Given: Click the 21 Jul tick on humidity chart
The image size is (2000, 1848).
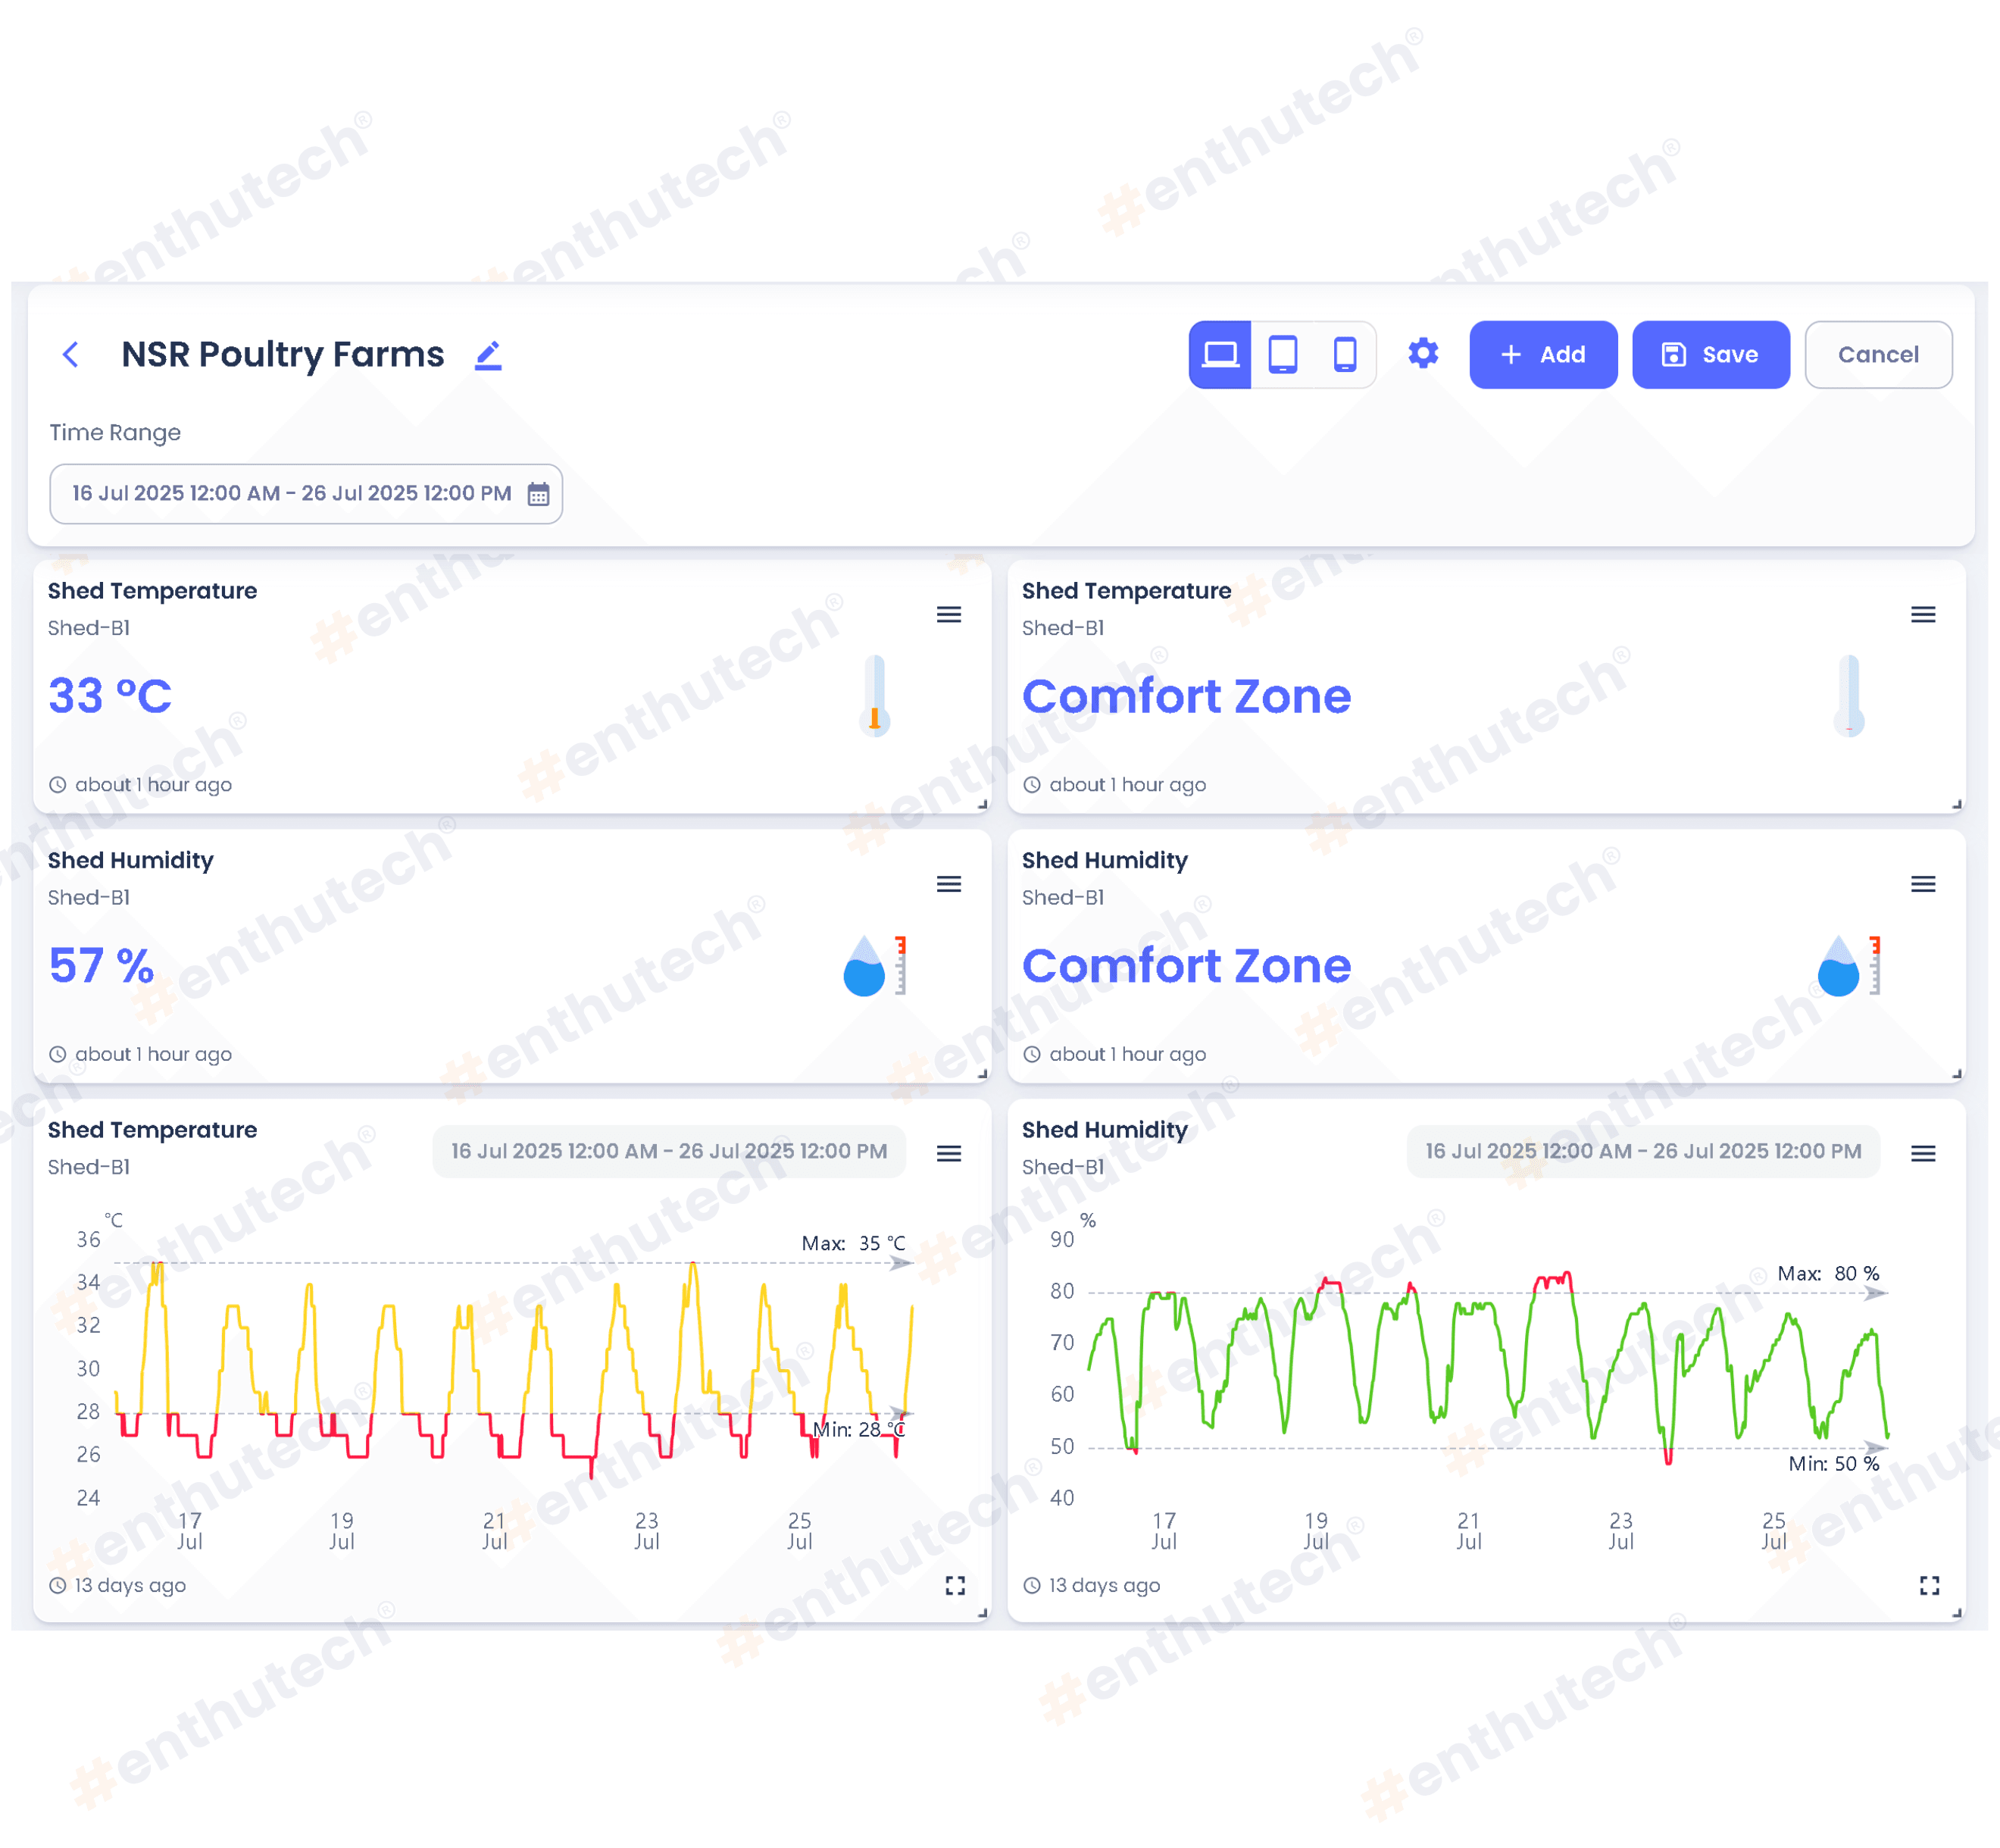Looking at the screenshot, I should click(x=1468, y=1531).
